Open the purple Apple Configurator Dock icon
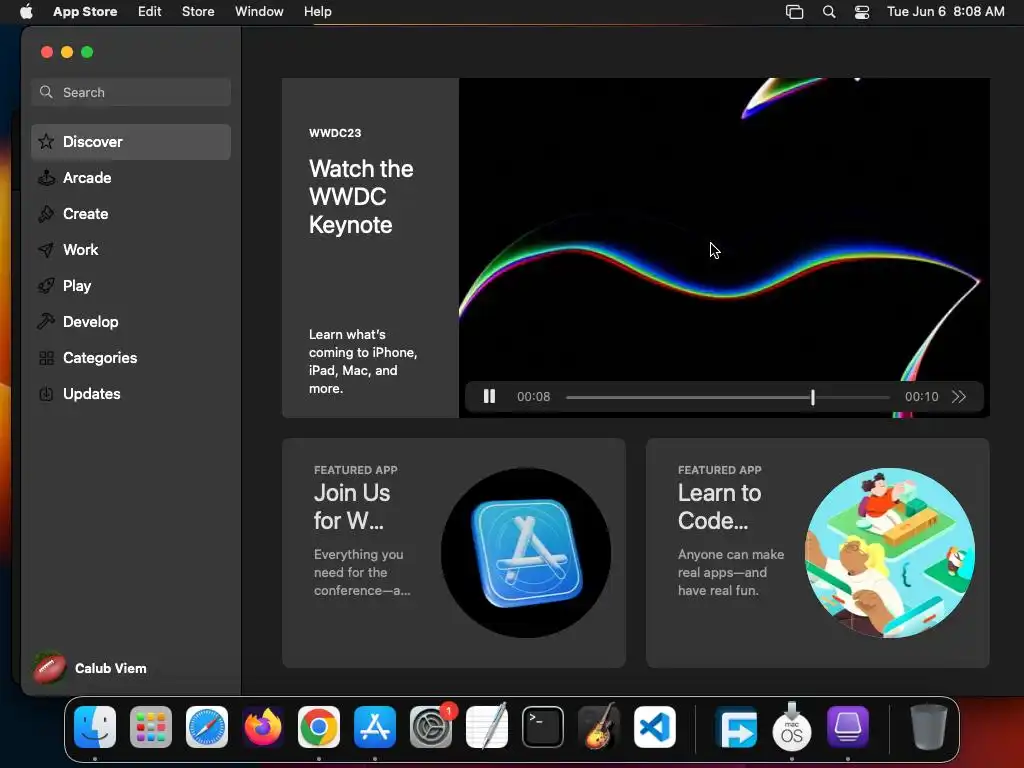The image size is (1024, 768). pyautogui.click(x=848, y=727)
